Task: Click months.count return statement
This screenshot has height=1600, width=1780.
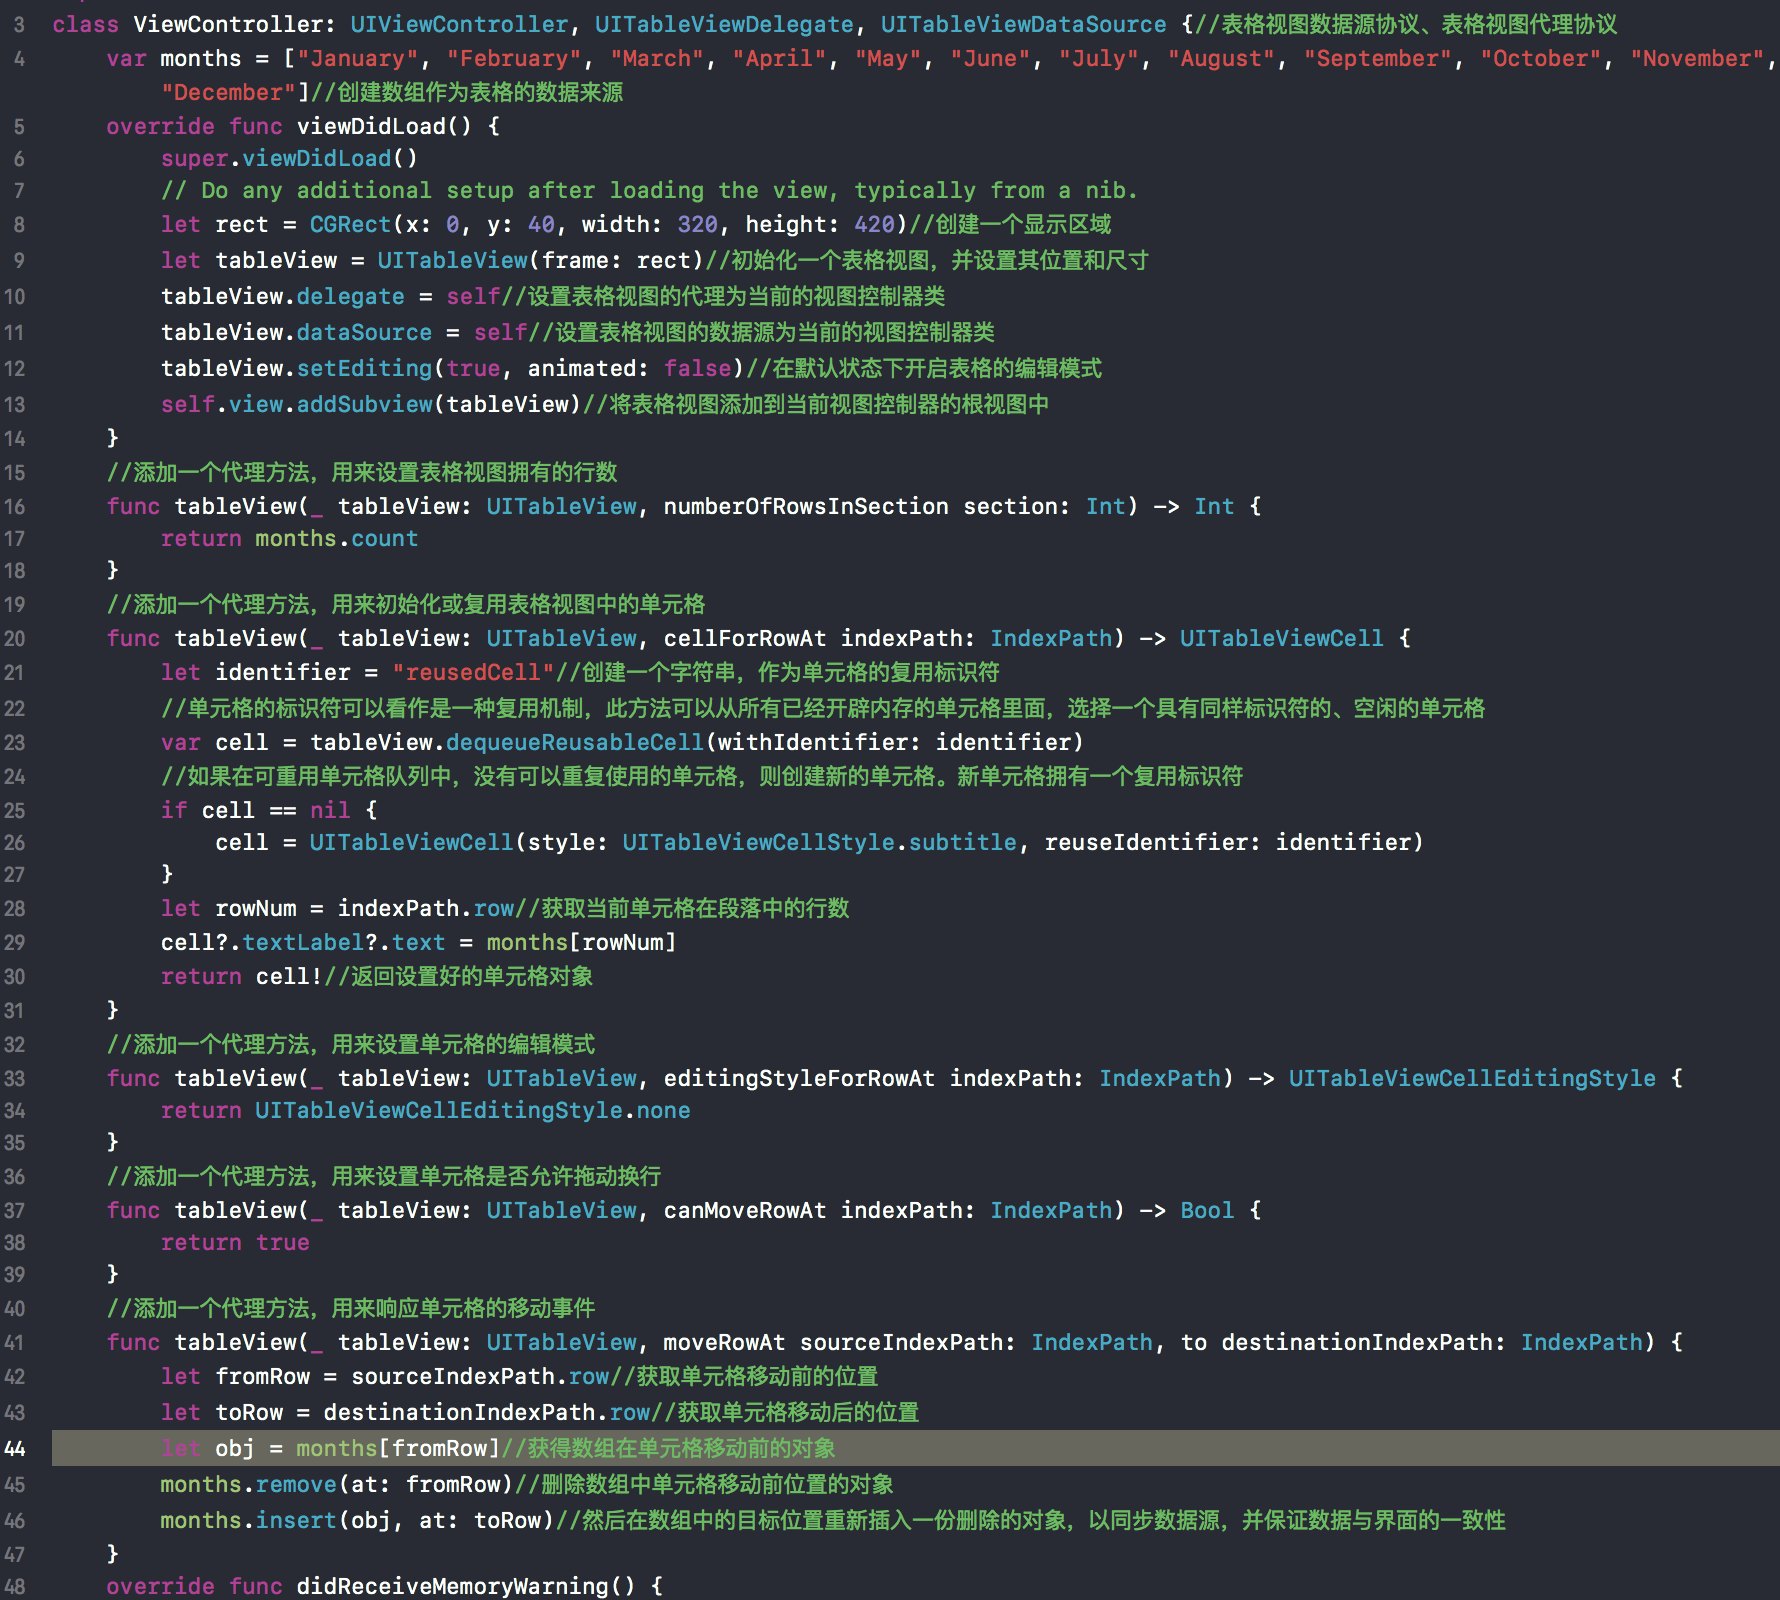Action: coord(289,538)
